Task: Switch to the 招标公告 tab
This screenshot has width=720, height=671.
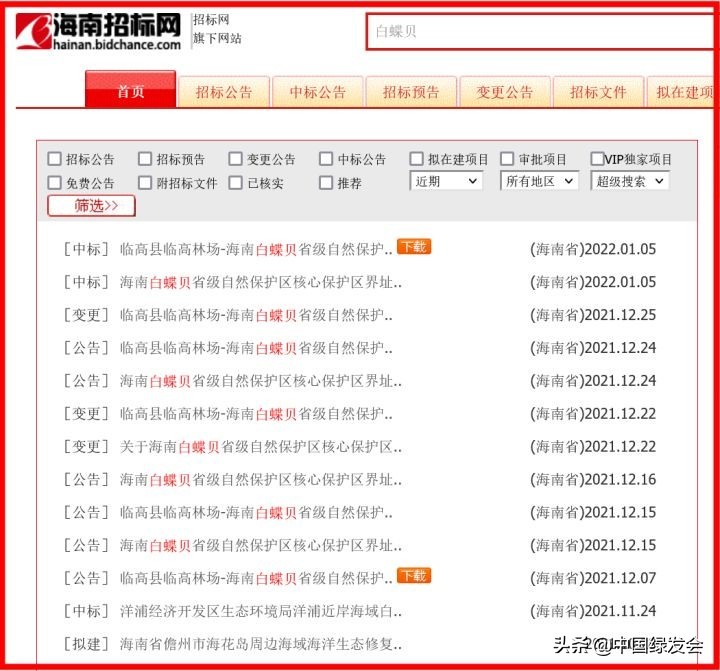Action: coord(224,92)
